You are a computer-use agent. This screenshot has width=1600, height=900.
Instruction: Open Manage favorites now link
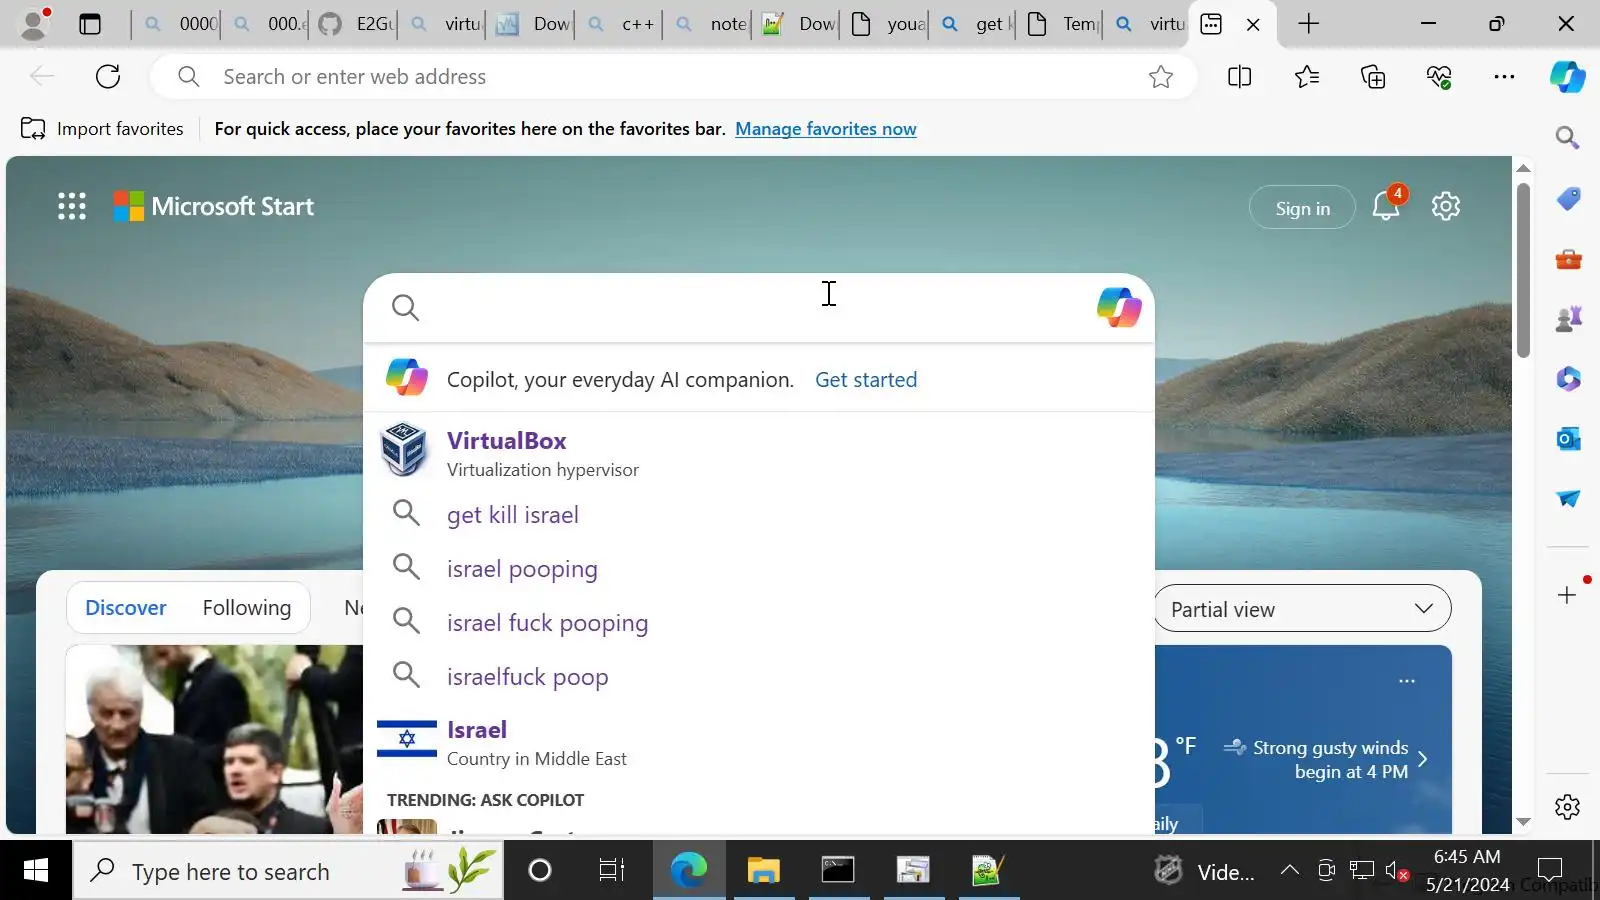pyautogui.click(x=825, y=128)
